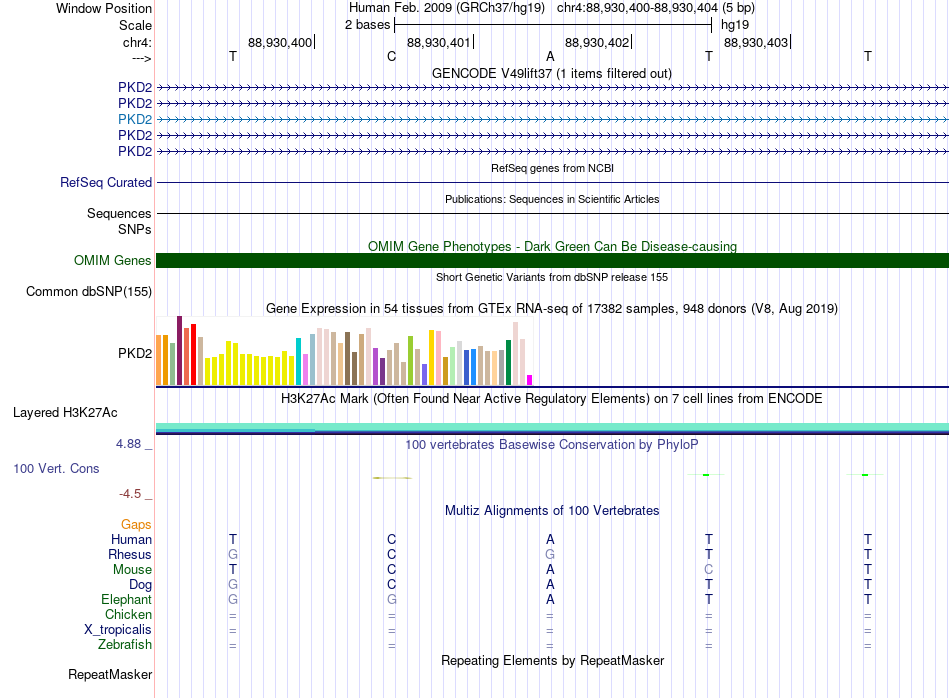Click the 88,930,402 ruler position marker
This screenshot has width=950, height=698.
(x=598, y=42)
